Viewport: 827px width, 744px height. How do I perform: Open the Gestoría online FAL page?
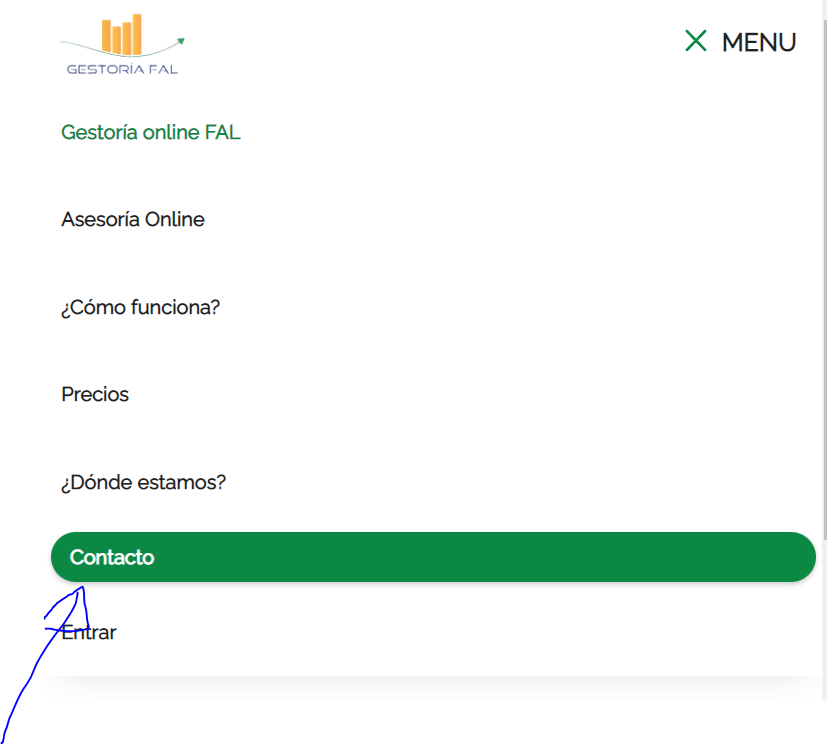point(151,132)
